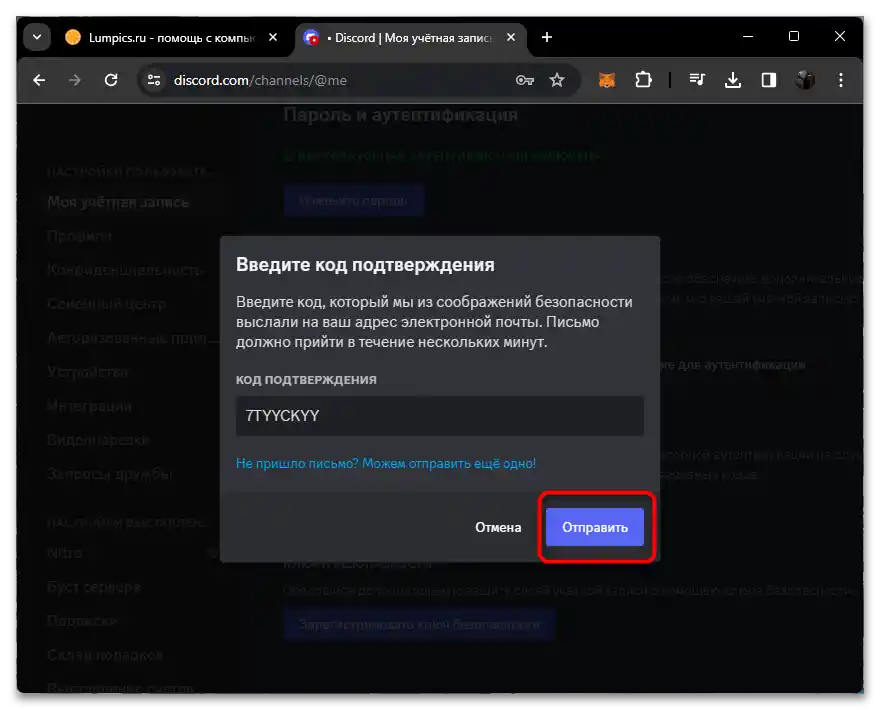Open a new browser tab
This screenshot has width=880, height=710.
coord(547,38)
